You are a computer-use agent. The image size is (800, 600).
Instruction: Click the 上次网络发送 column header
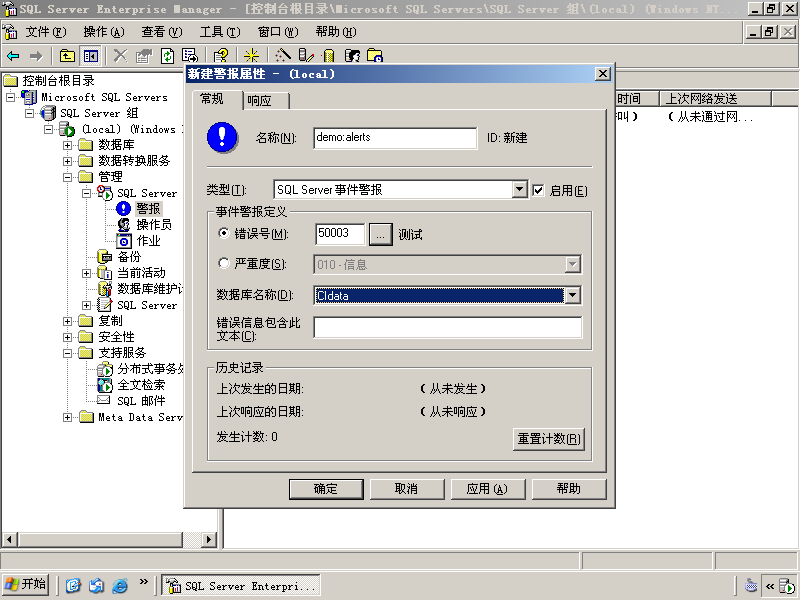(x=715, y=98)
